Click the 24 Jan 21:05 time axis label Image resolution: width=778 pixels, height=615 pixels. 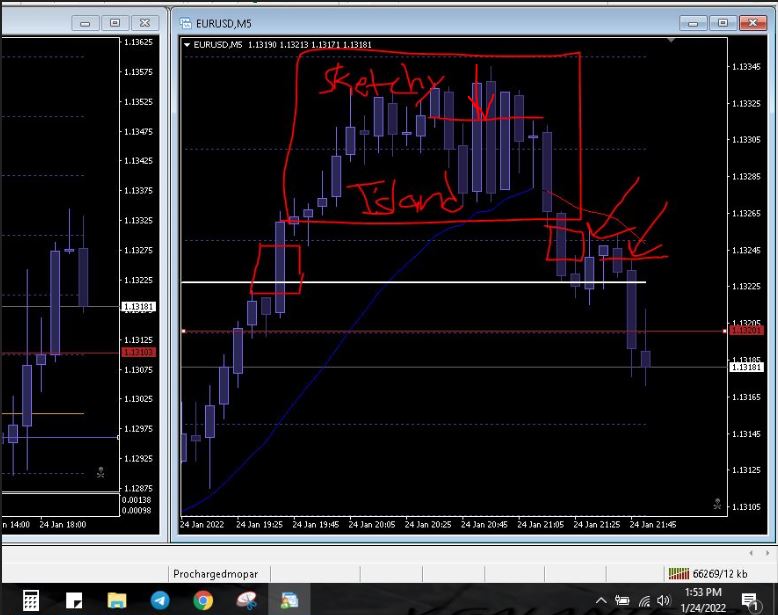pyautogui.click(x=540, y=525)
